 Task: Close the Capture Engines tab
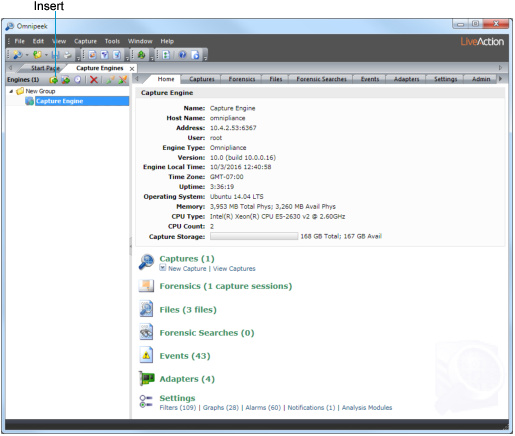(x=132, y=69)
